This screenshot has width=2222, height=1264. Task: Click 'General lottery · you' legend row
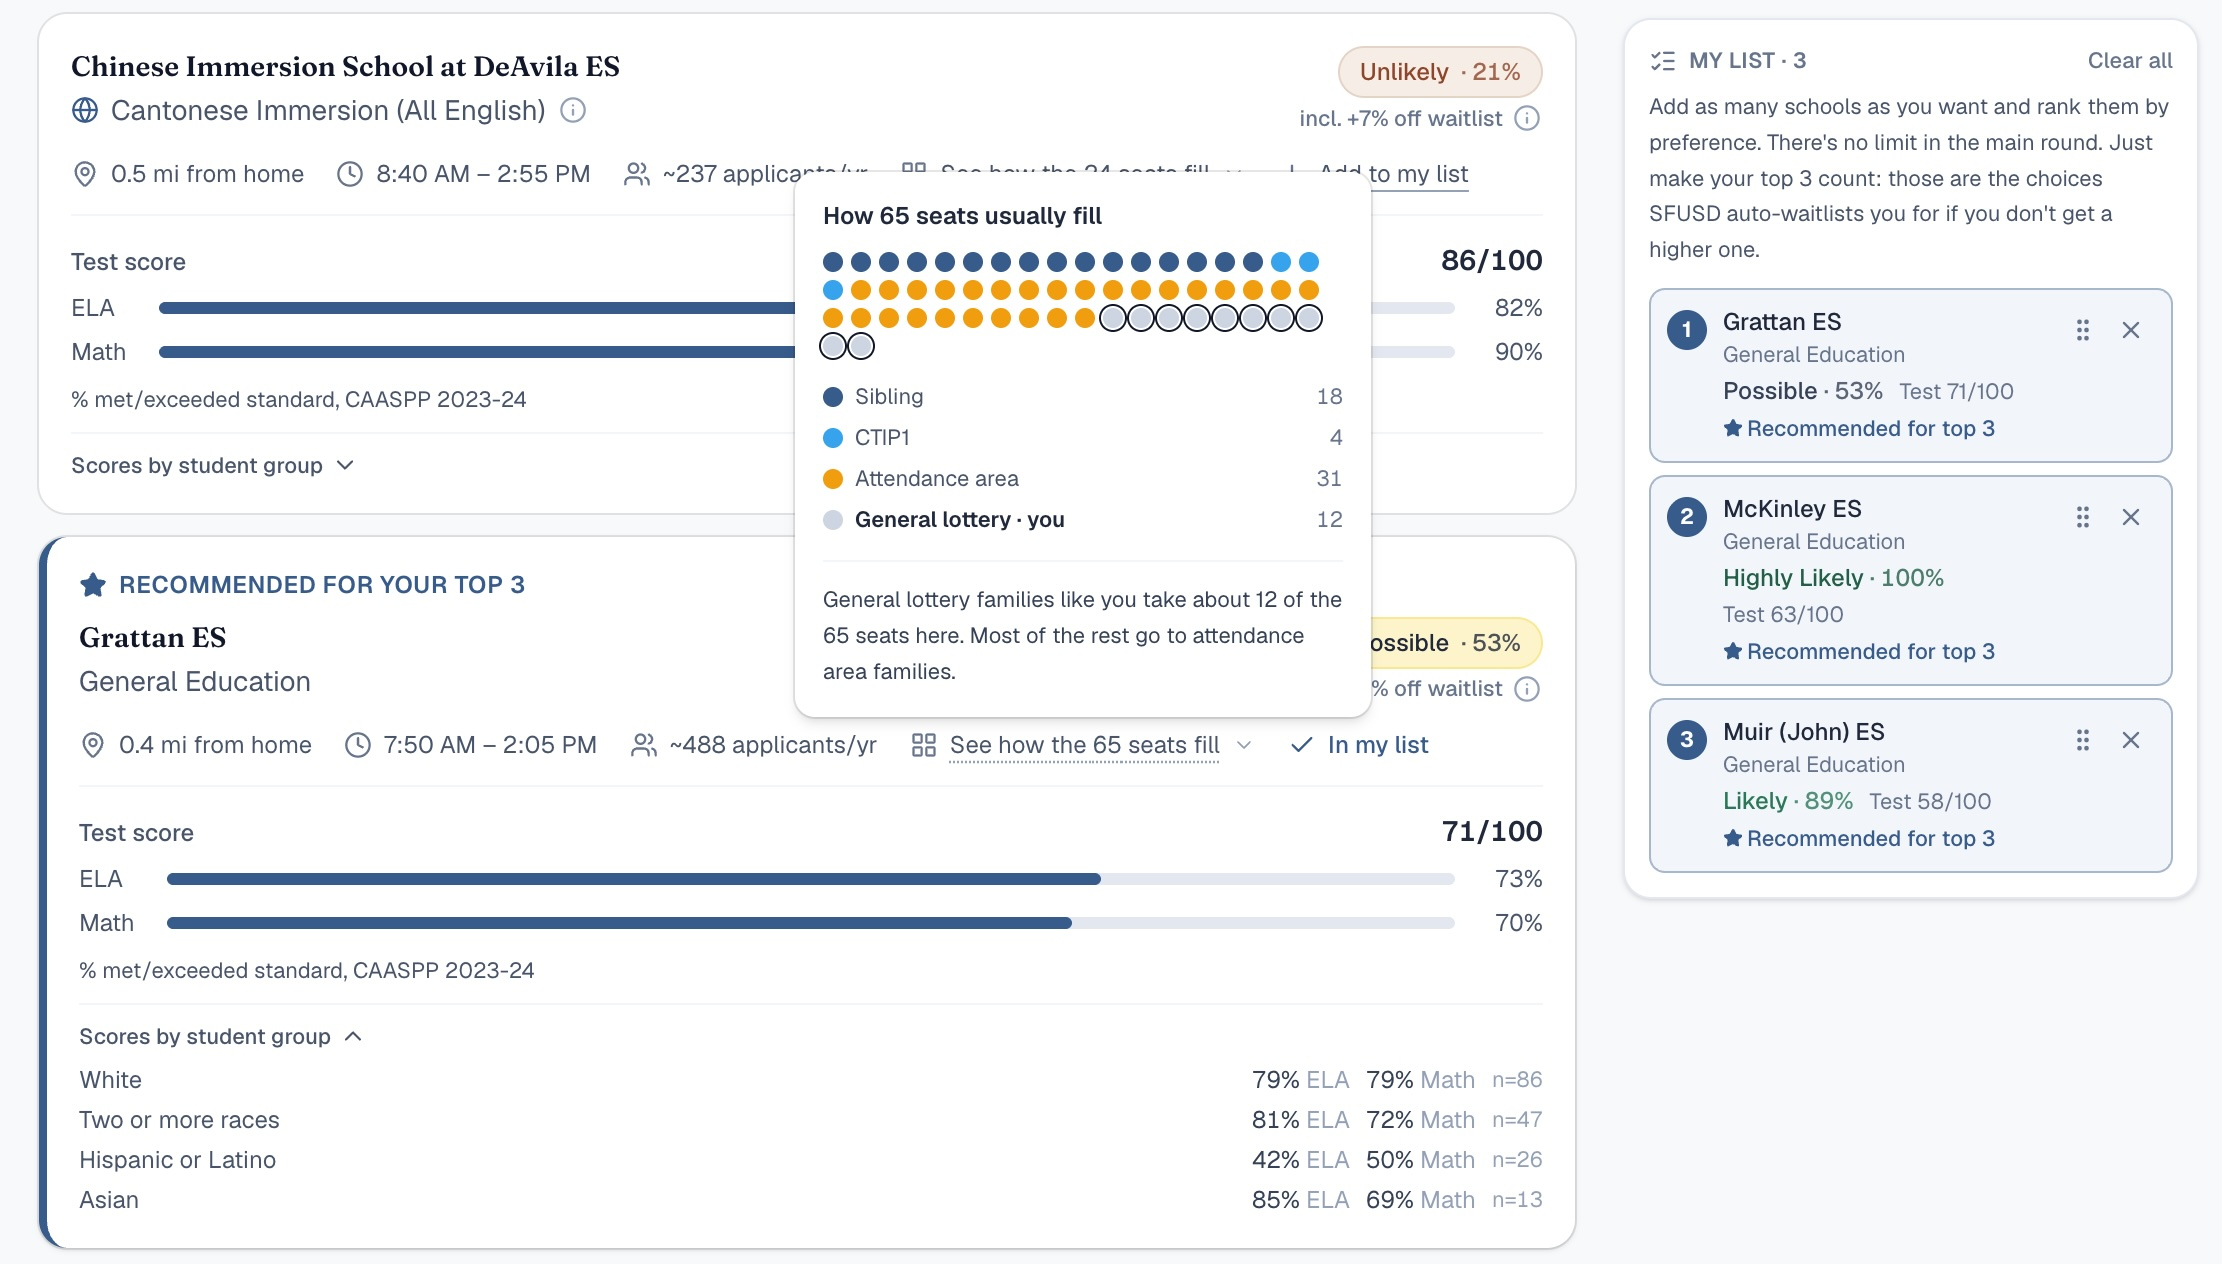pos(1082,520)
